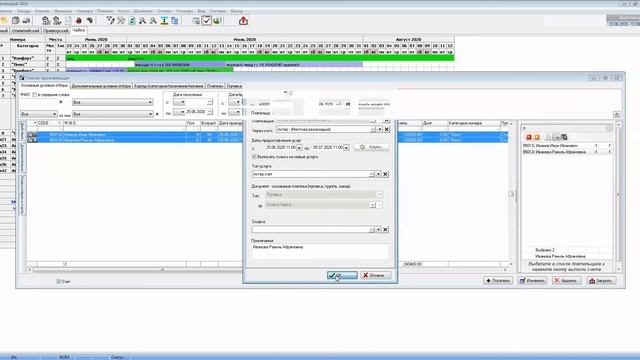The height and width of the screenshot is (360, 640).
Task: Open the wide lower 'Все' dropdown
Action: [x=150, y=114]
